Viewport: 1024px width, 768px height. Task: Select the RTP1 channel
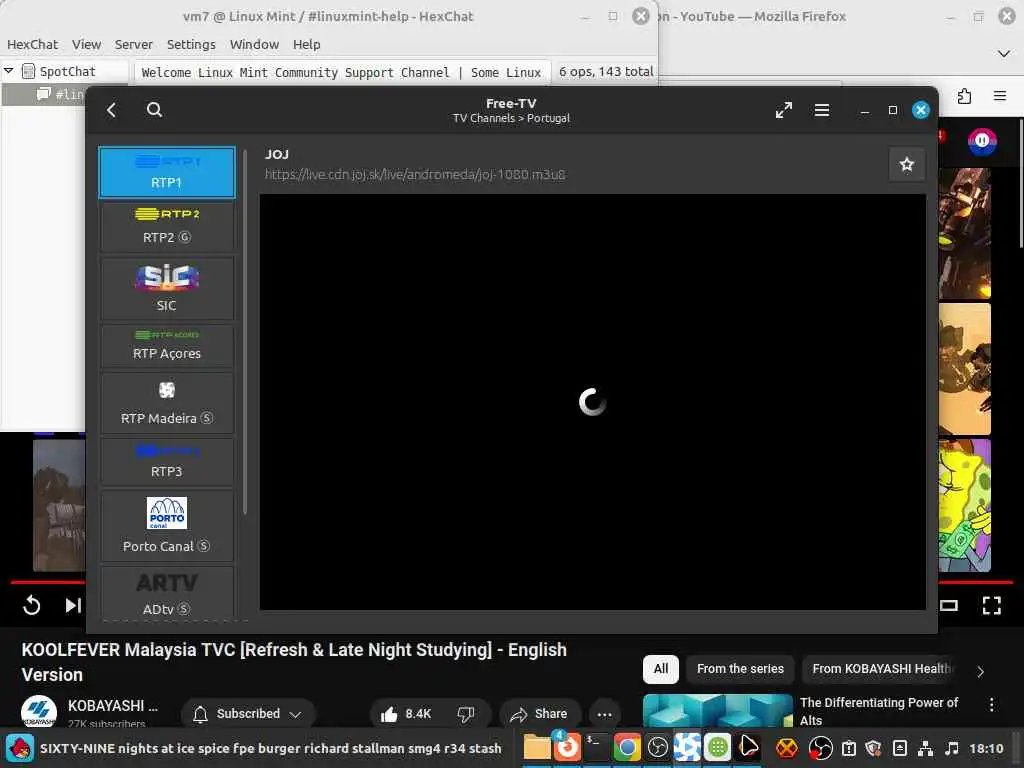167,172
